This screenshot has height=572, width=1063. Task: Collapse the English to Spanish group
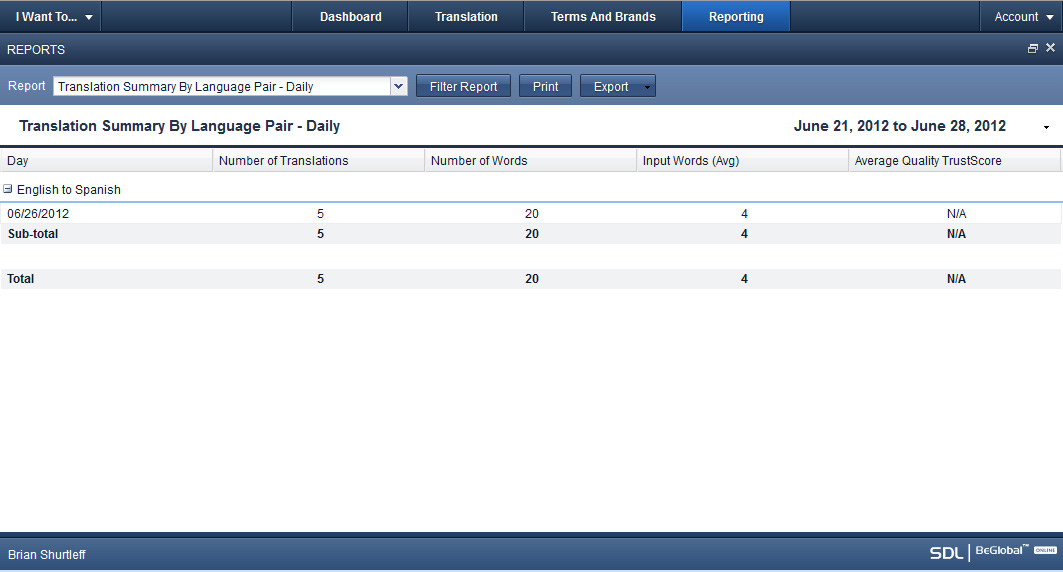(x=8, y=189)
